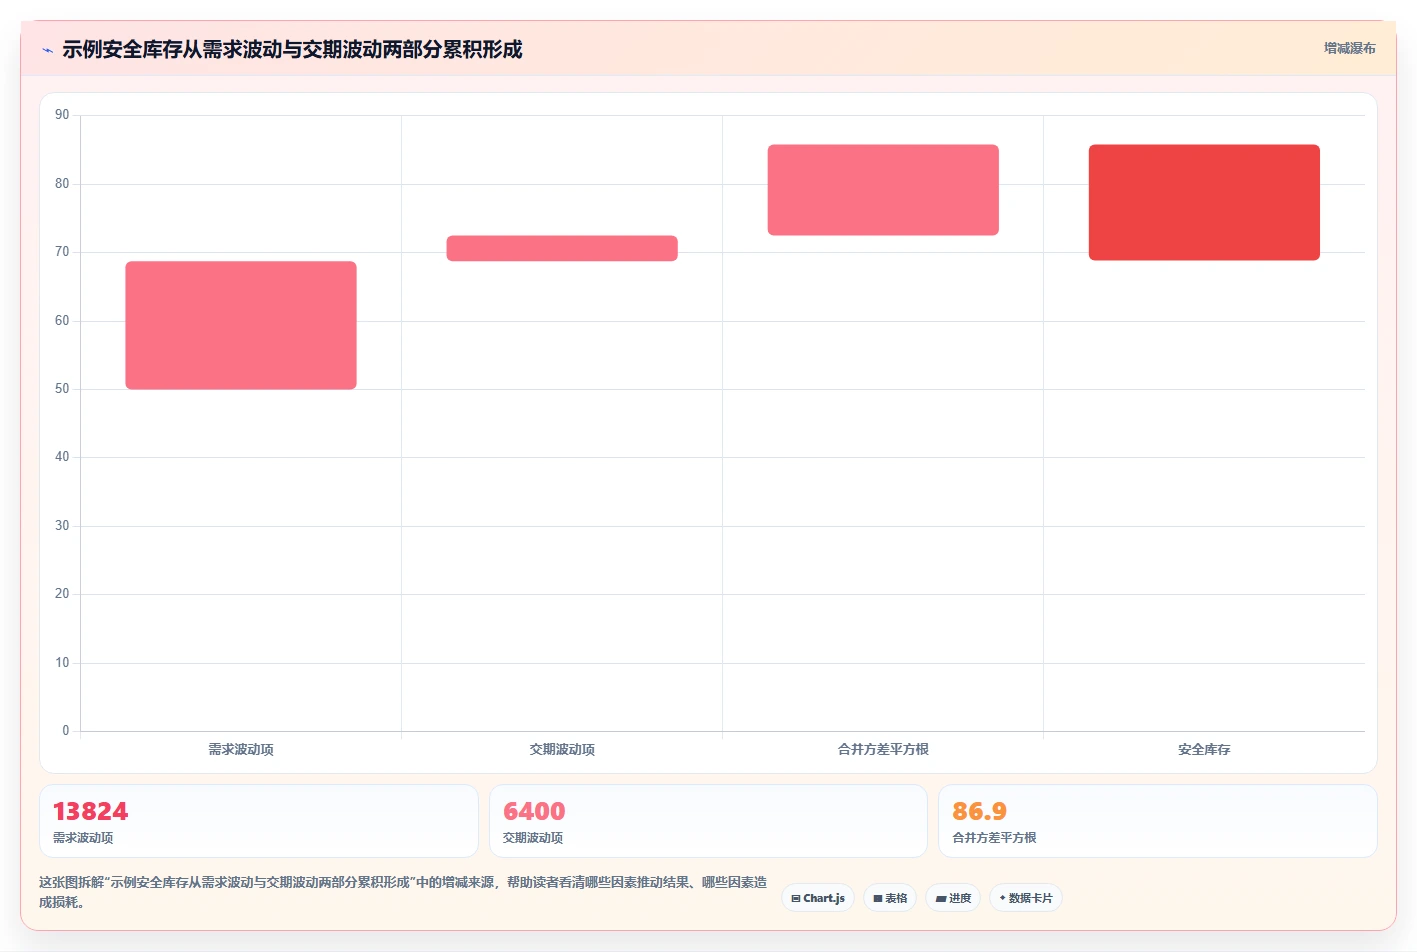Image resolution: width=1417 pixels, height=952 pixels.
Task: Click the y-axis label 50
Action: click(x=62, y=389)
